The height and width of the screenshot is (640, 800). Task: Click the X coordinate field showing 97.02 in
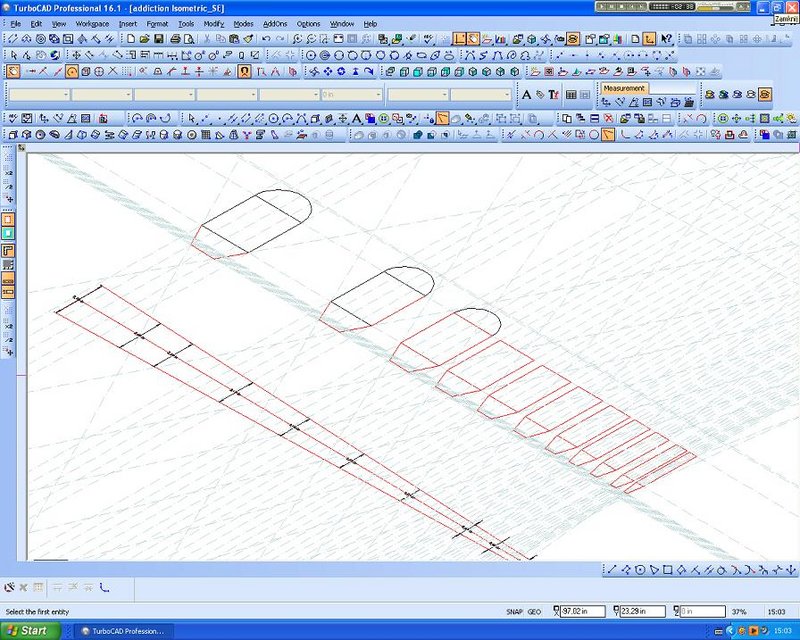[583, 611]
